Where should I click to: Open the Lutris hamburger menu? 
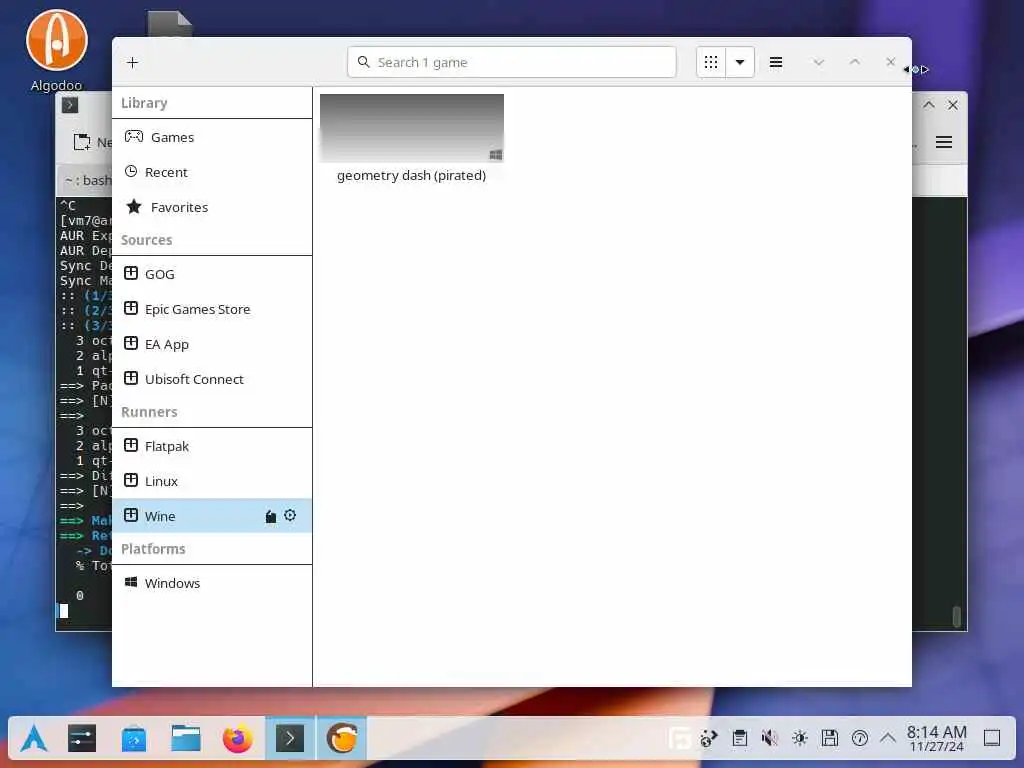coord(776,63)
